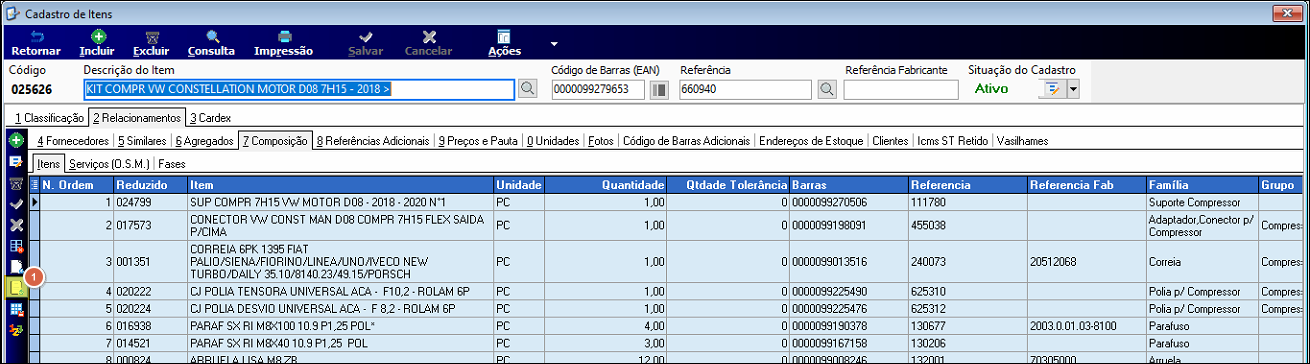Click the edit record icon in sidebar

pos(16,162)
